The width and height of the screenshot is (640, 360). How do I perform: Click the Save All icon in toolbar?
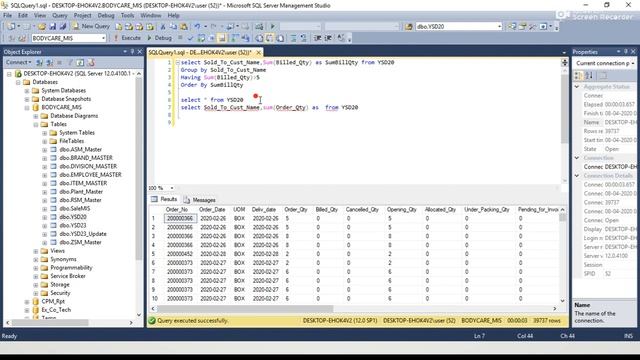point(62,27)
